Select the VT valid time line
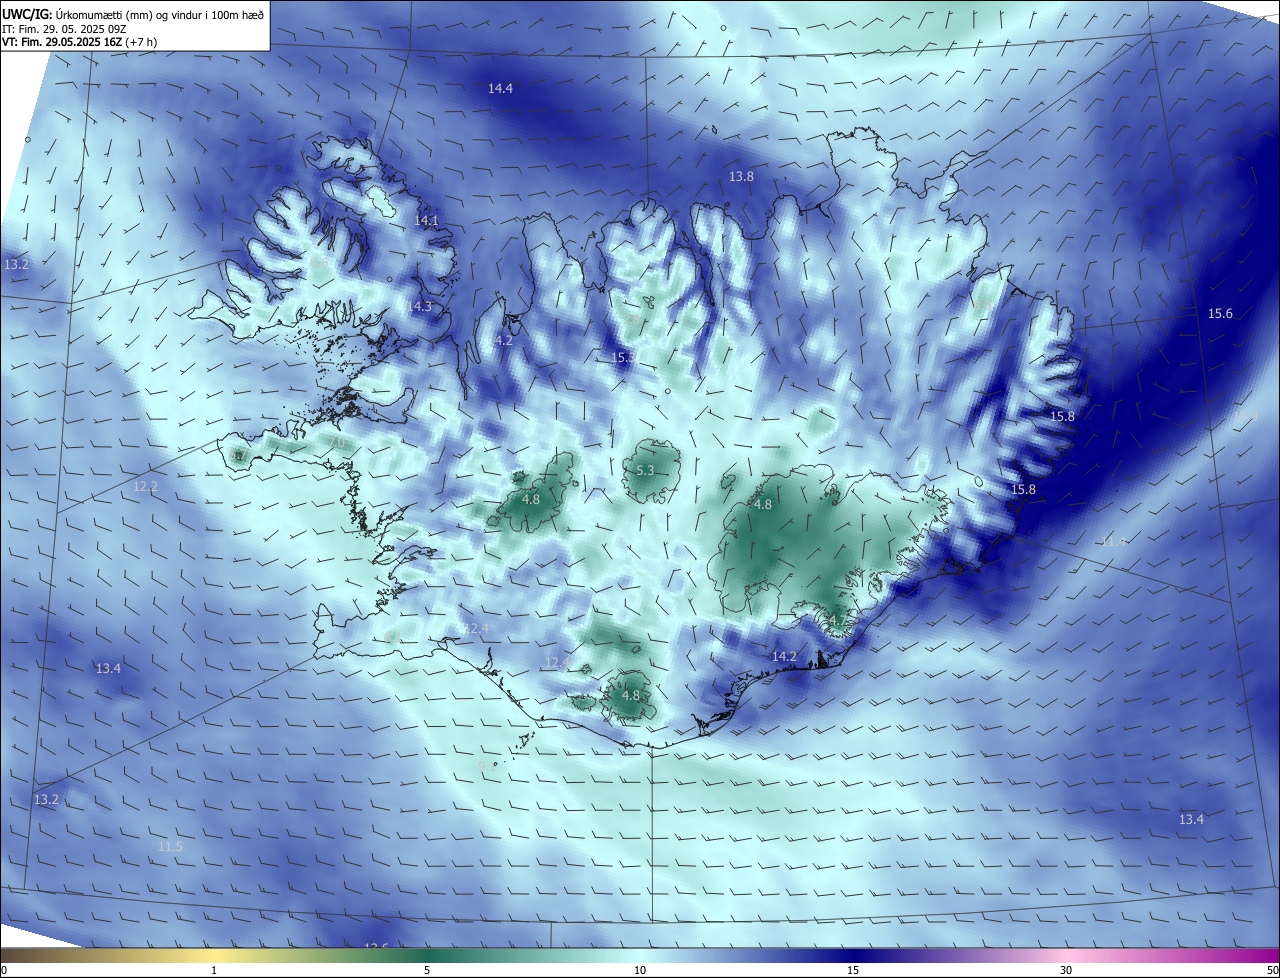1280x978 pixels. click(x=80, y=42)
